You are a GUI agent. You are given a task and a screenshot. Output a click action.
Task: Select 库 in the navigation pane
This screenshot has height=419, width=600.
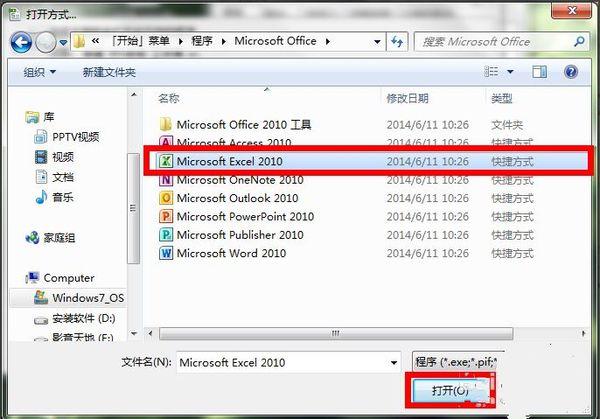40,117
